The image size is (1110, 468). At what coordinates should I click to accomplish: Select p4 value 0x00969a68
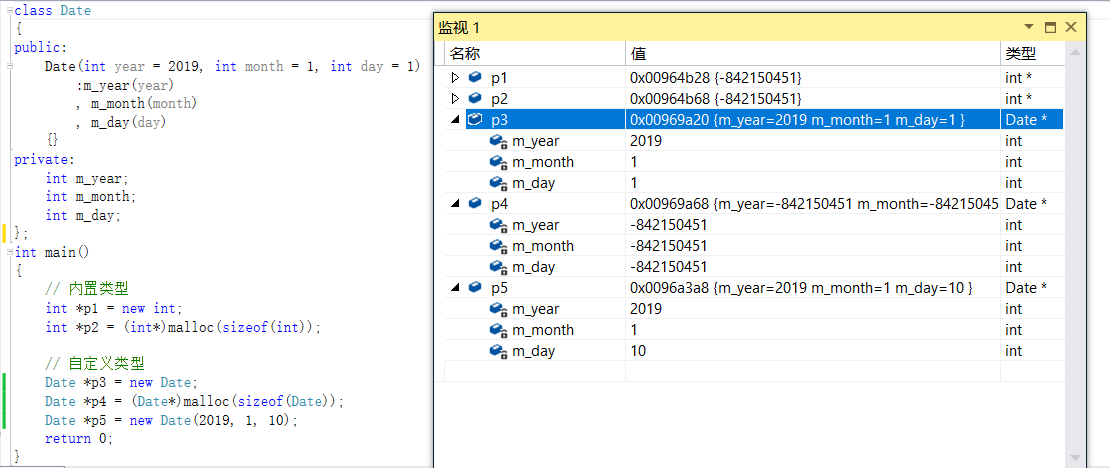(670, 204)
